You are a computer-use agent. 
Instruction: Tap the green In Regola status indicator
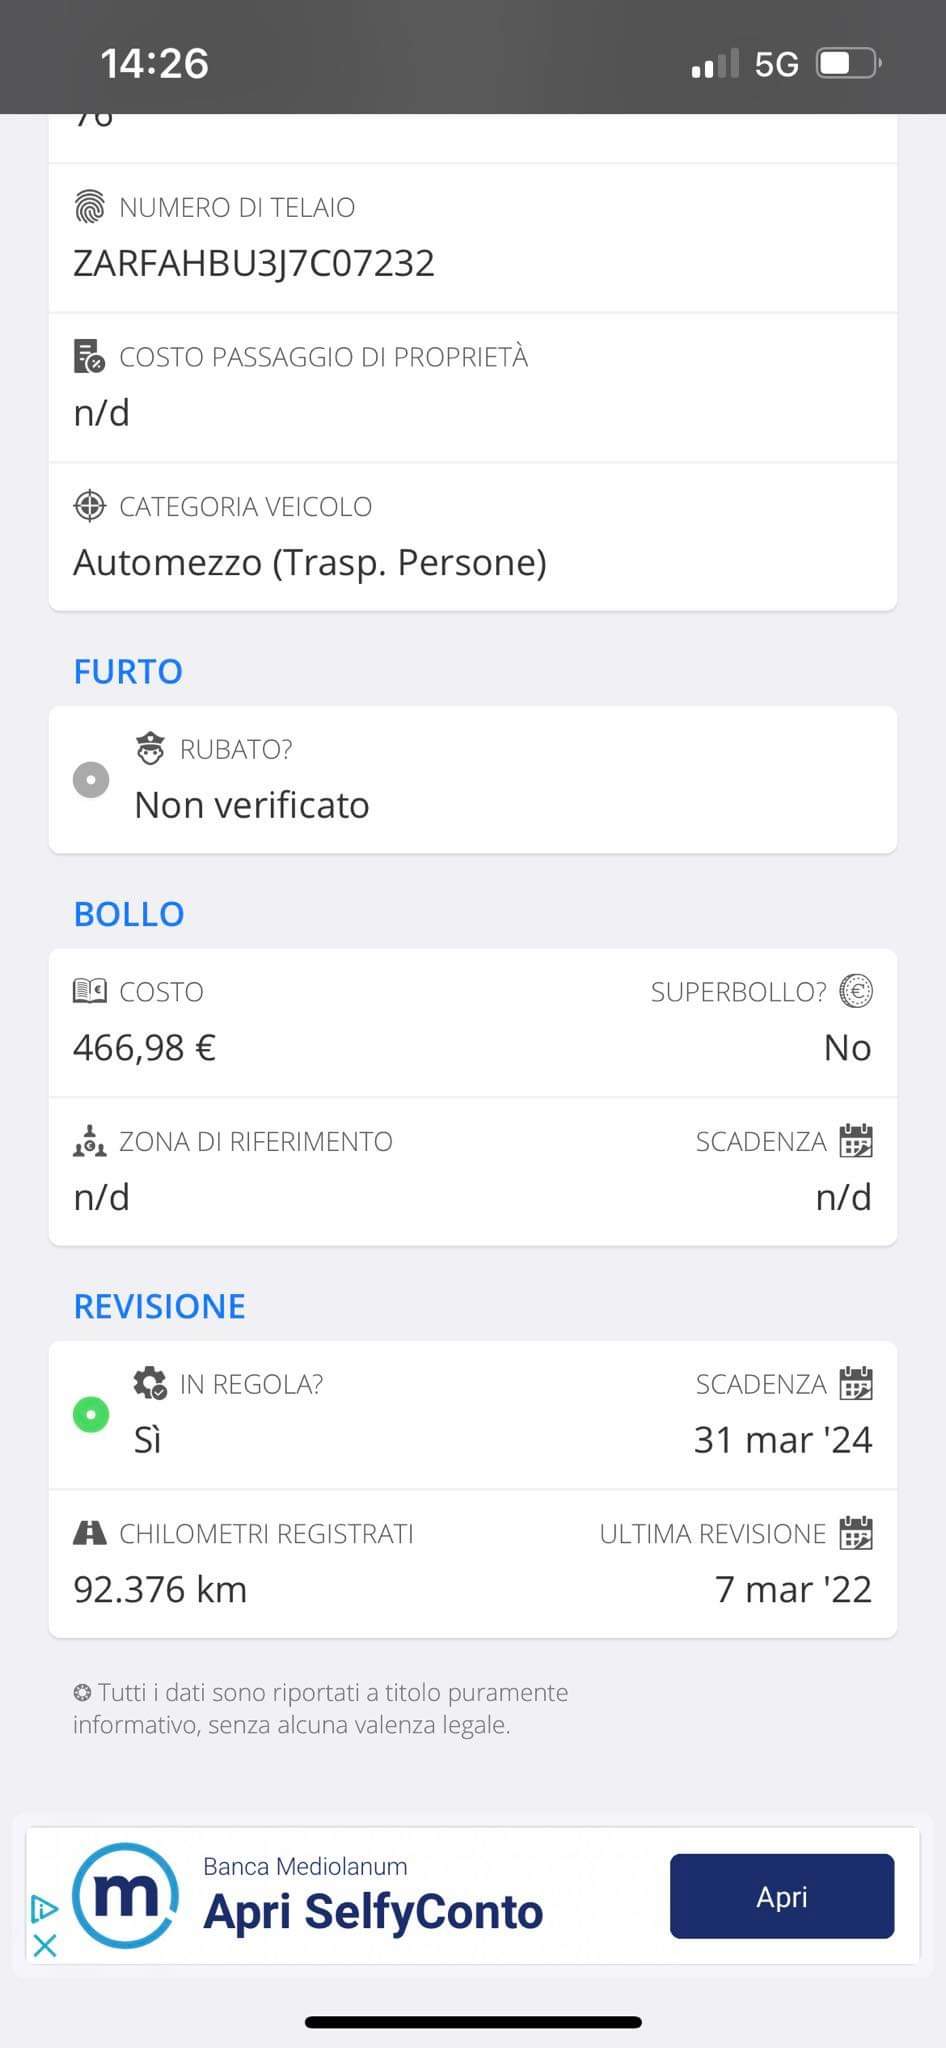click(91, 1415)
